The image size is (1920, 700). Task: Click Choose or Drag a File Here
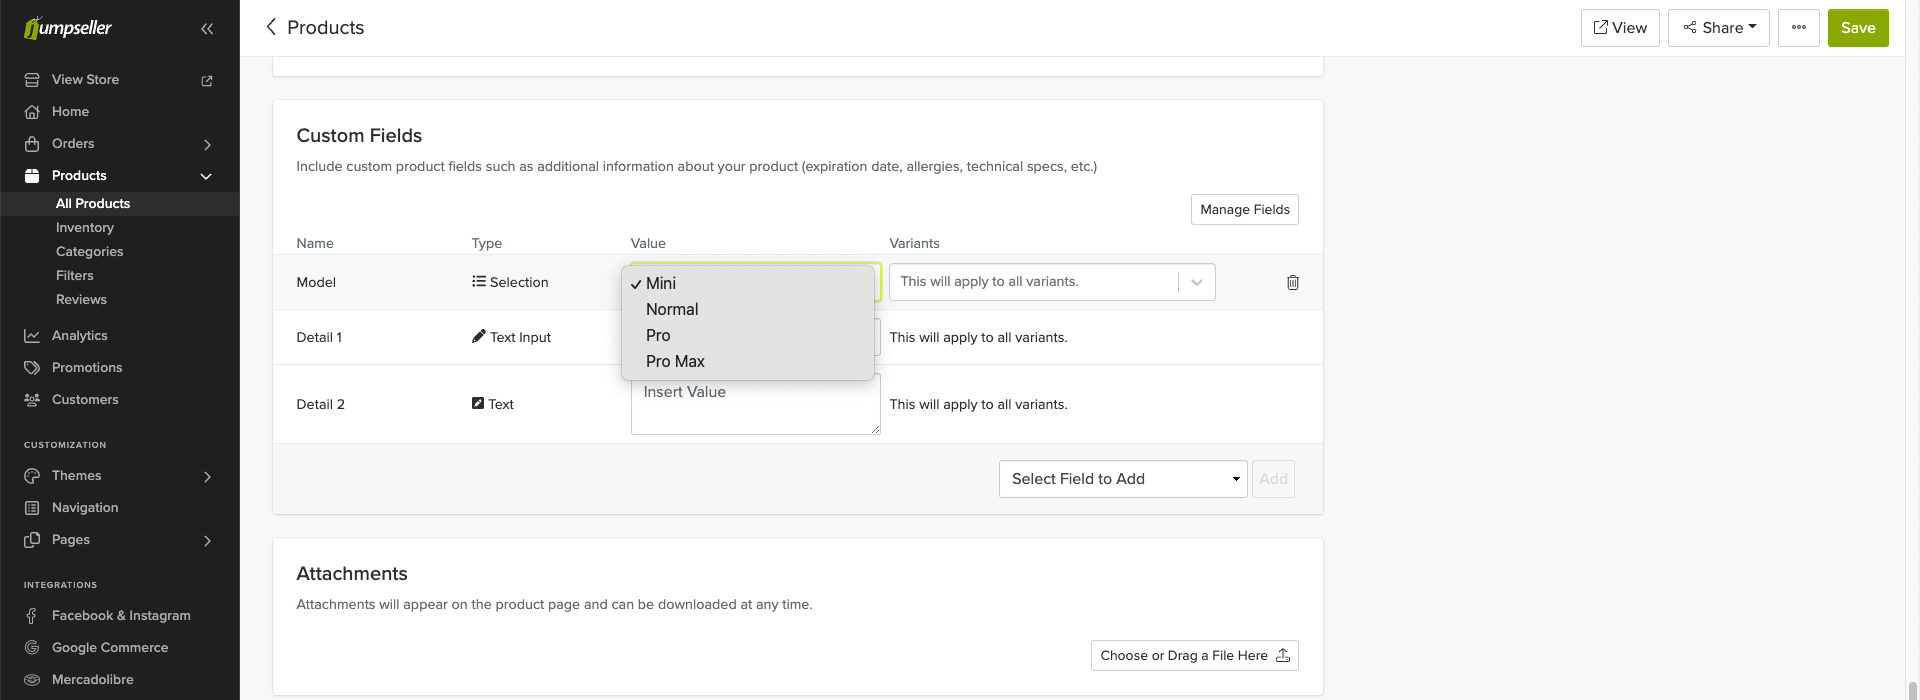[x=1194, y=656]
